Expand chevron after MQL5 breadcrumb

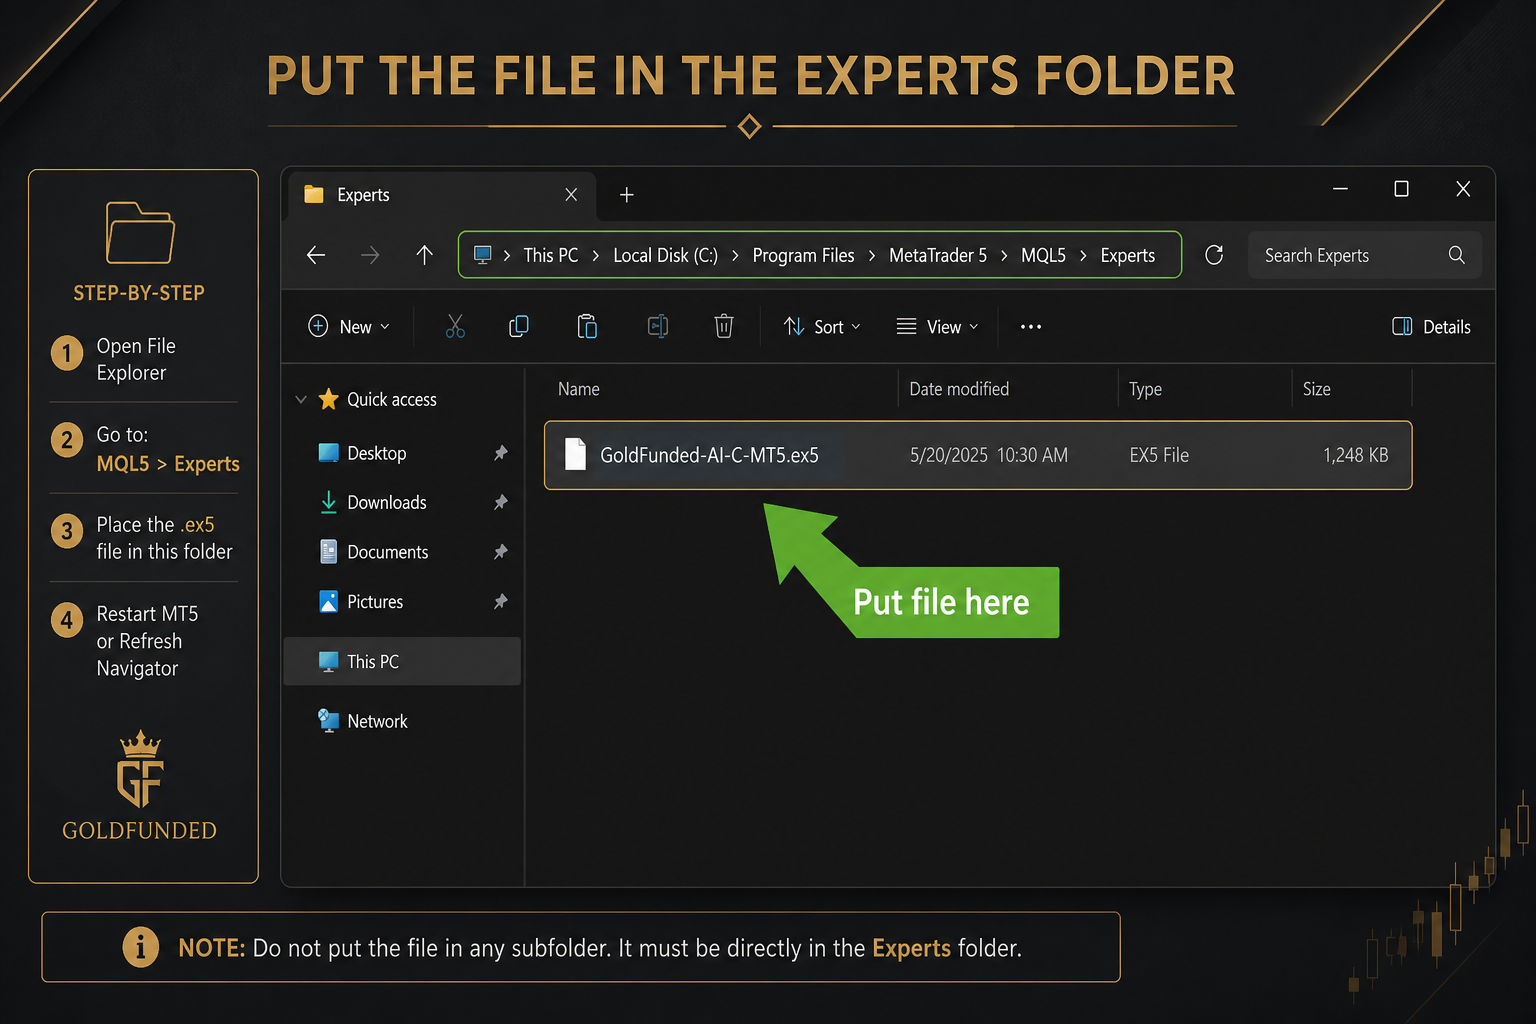click(x=1083, y=256)
